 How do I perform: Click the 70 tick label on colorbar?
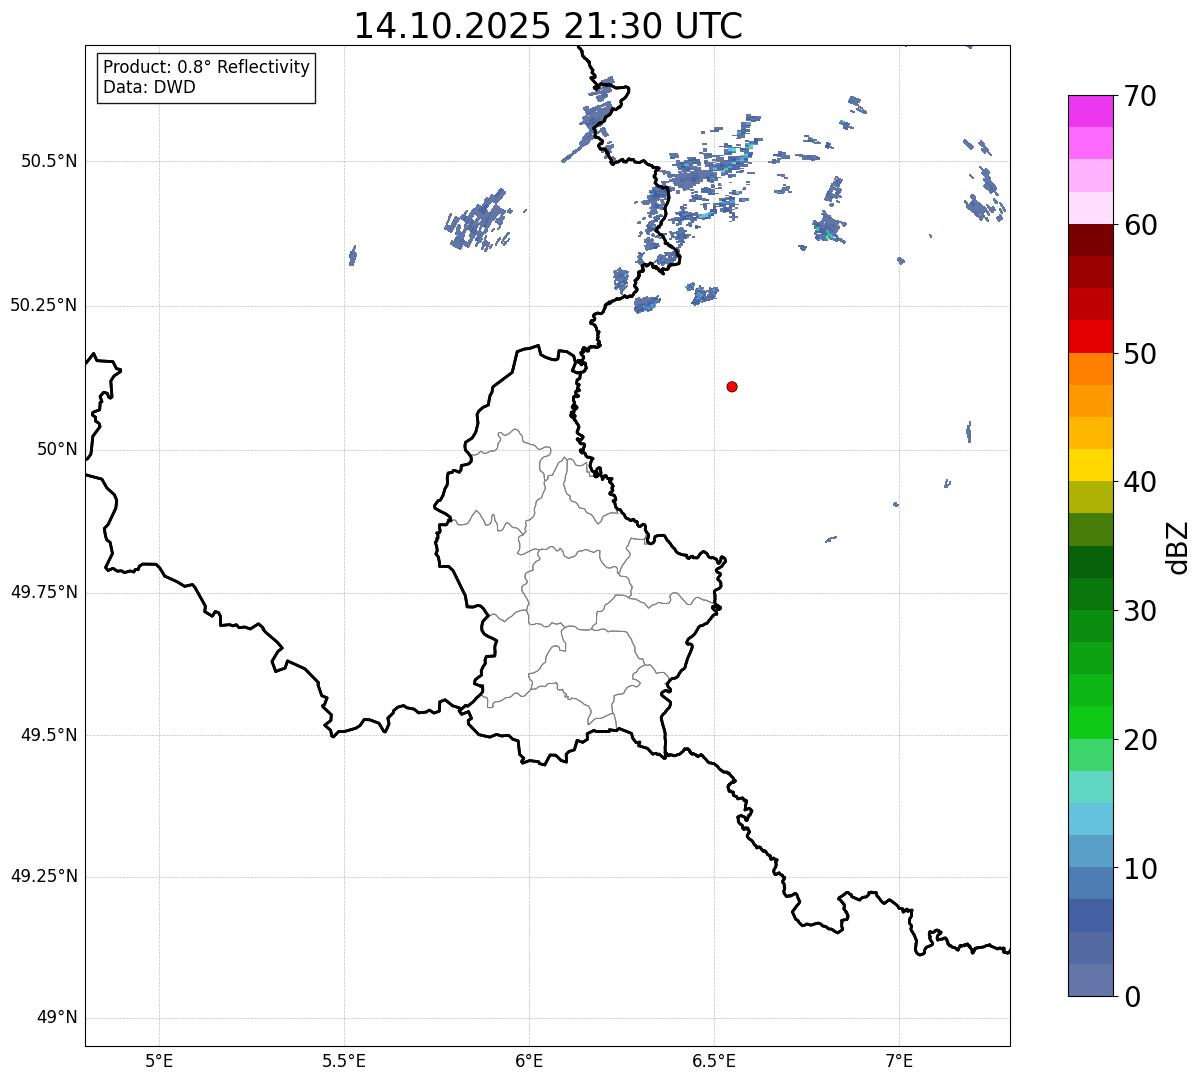pyautogui.click(x=1139, y=96)
